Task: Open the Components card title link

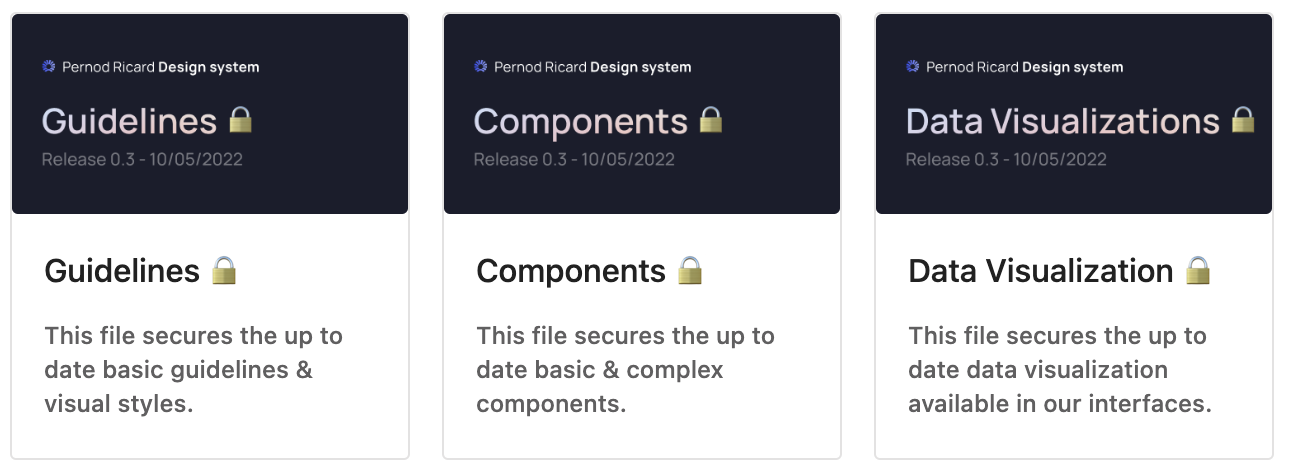Action: [x=570, y=271]
